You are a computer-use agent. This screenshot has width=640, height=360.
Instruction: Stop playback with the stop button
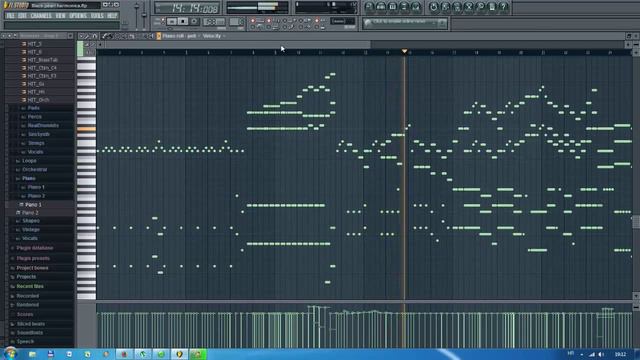tap(183, 21)
